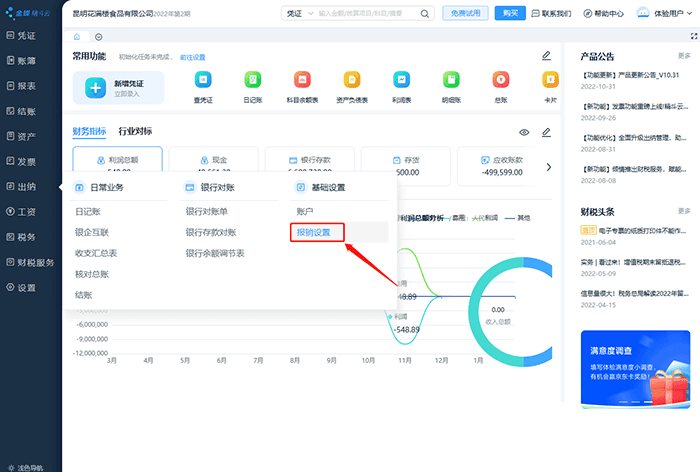This screenshot has width=700, height=472.
Task: Open the 利润表 shortcut icon
Action: click(x=401, y=80)
